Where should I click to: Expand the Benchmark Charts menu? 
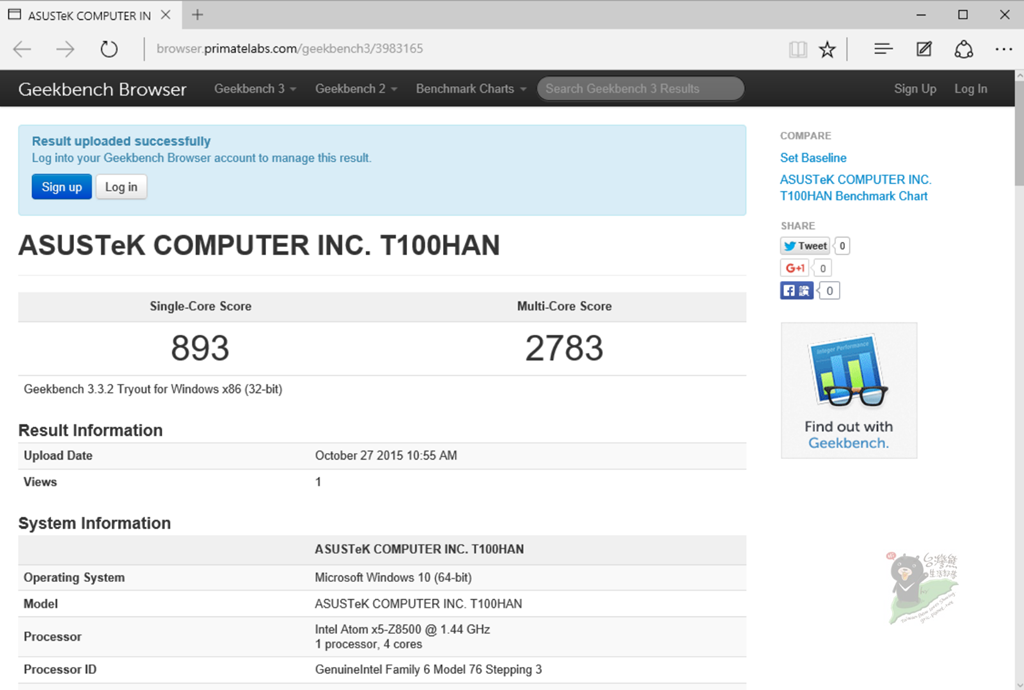(x=471, y=89)
